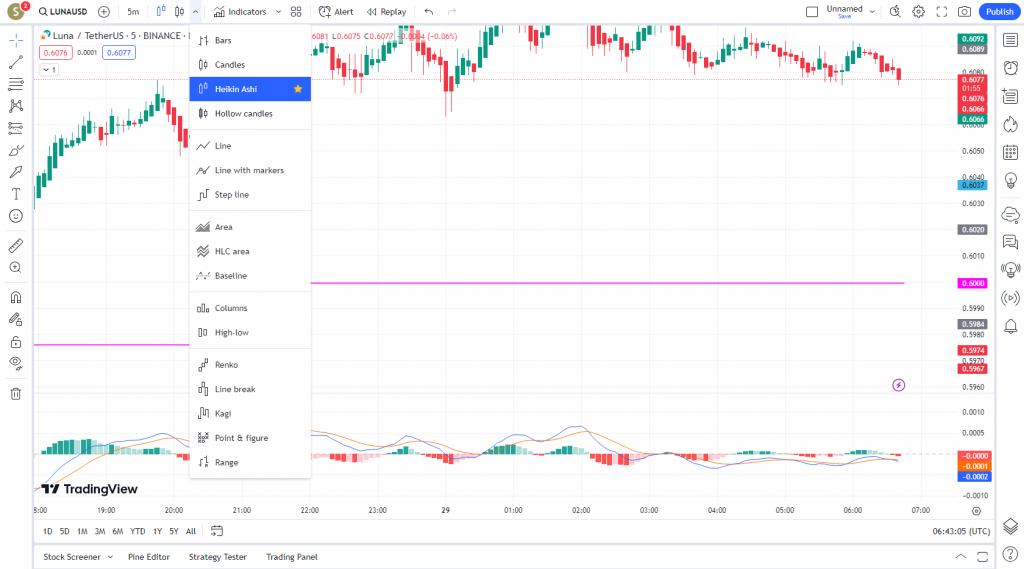
Task: Open the quick search icon
Action: pos(895,12)
